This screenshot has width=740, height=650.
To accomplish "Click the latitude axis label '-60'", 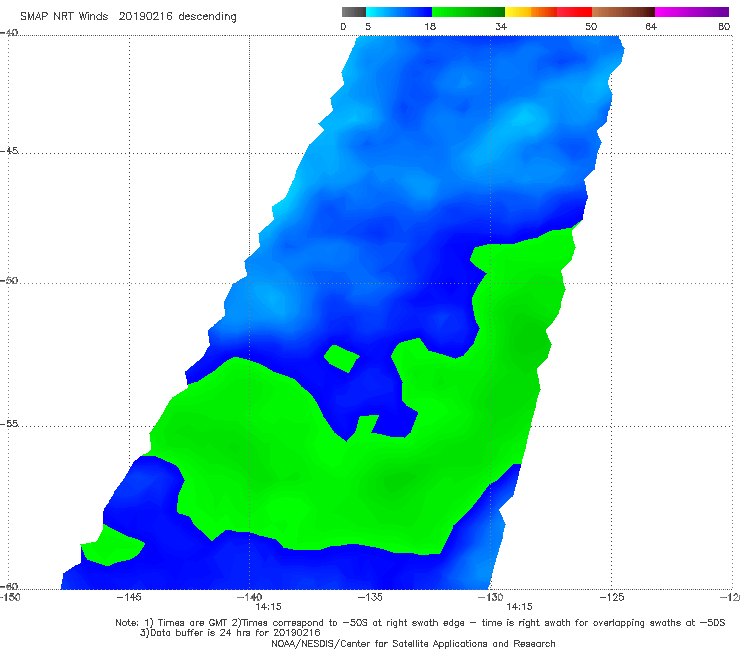I will pos(9,586).
